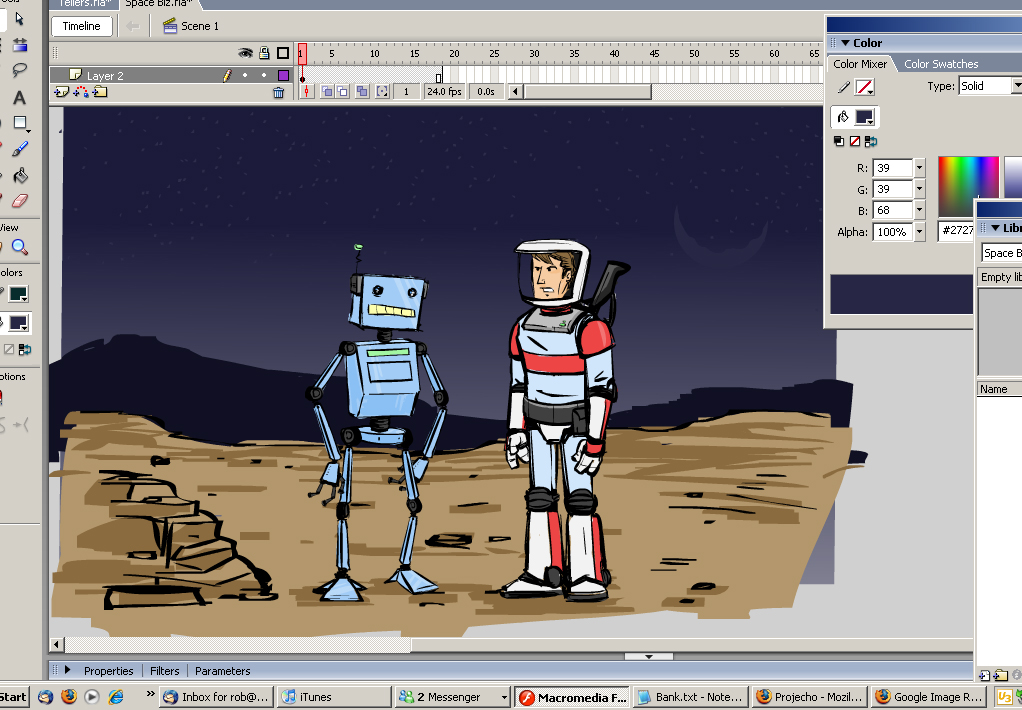The image size is (1022, 710).
Task: Pick the Eraser tool
Action: 19,201
